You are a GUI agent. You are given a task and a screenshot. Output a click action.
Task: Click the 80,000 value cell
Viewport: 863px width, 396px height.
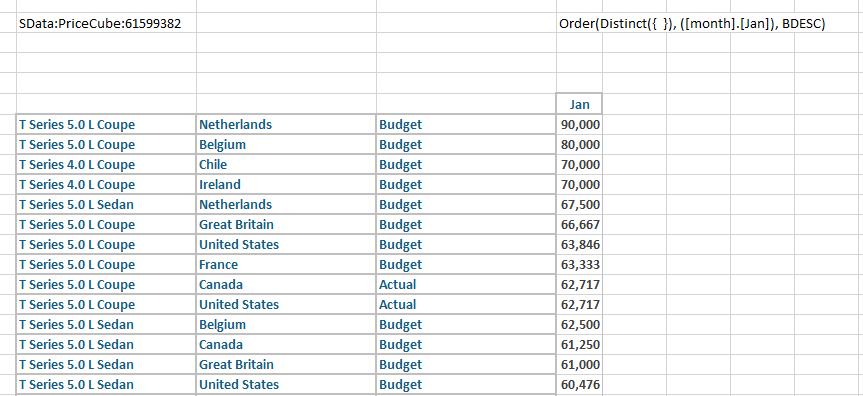click(x=579, y=144)
